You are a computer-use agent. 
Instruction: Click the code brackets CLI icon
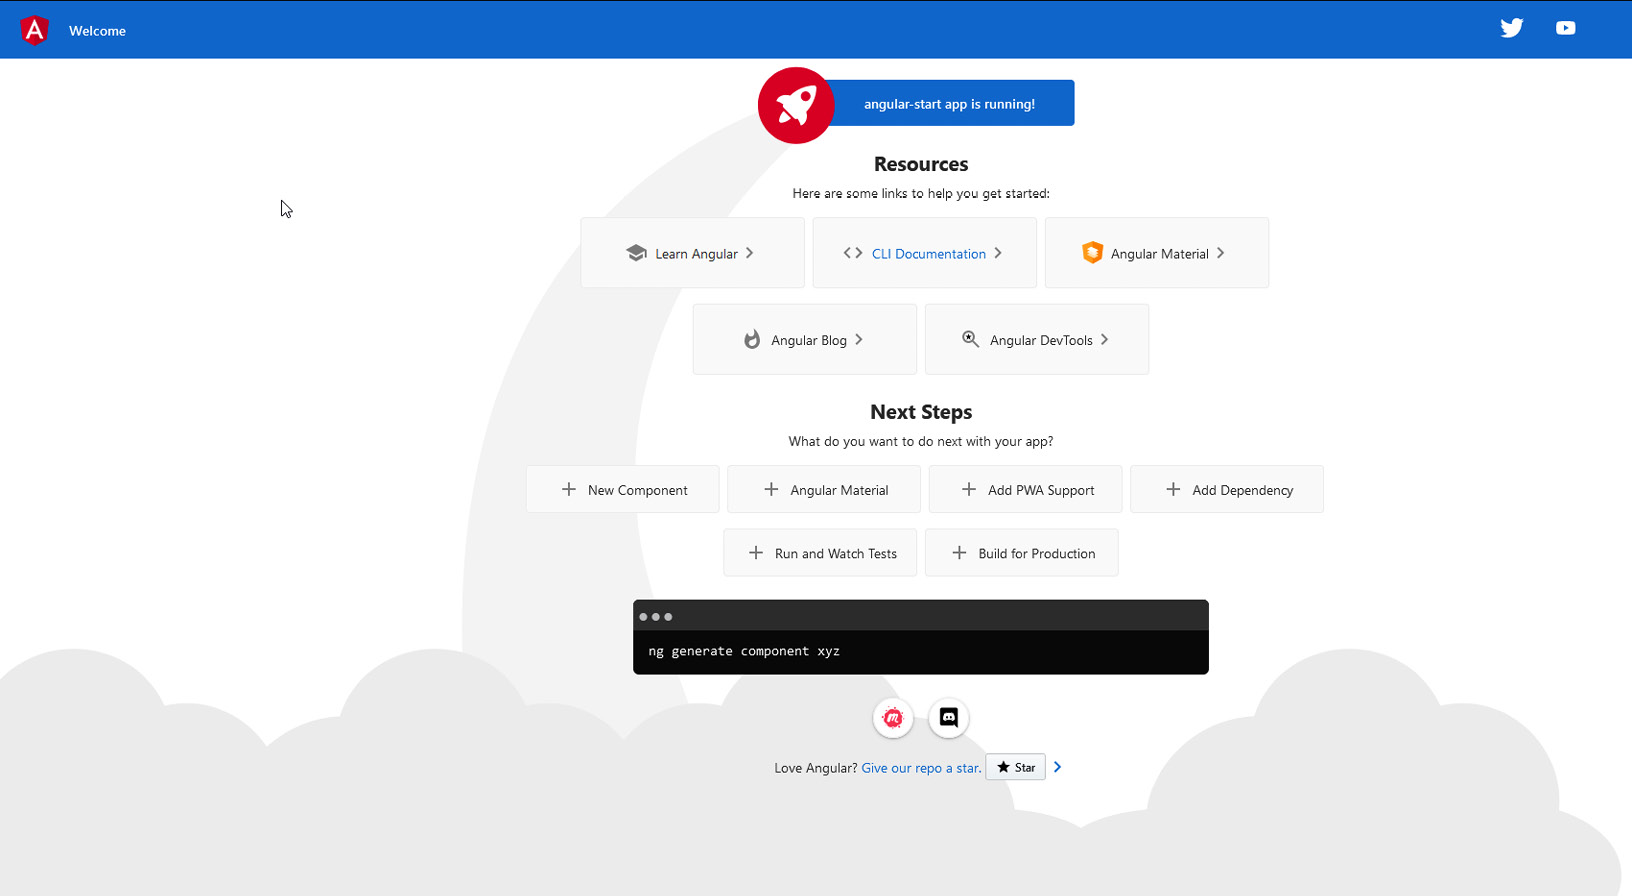tap(853, 253)
